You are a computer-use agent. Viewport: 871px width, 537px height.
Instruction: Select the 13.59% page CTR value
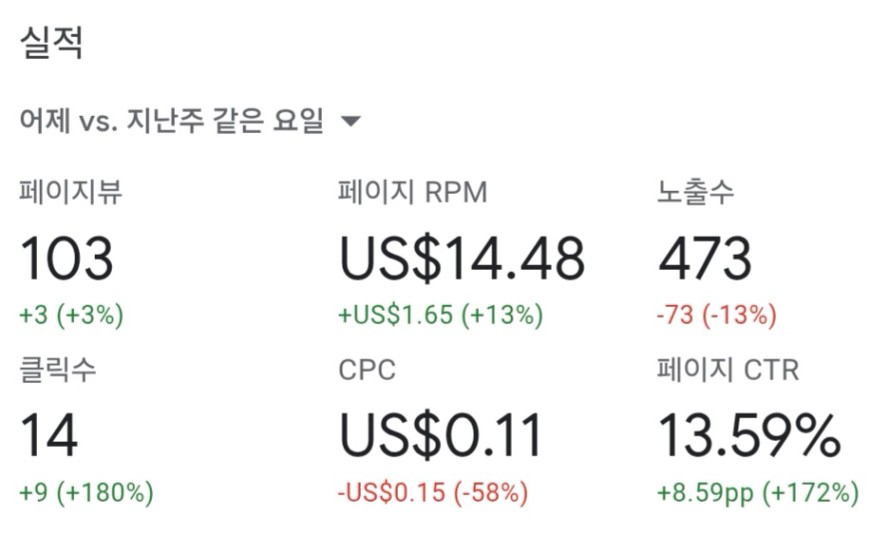[749, 435]
